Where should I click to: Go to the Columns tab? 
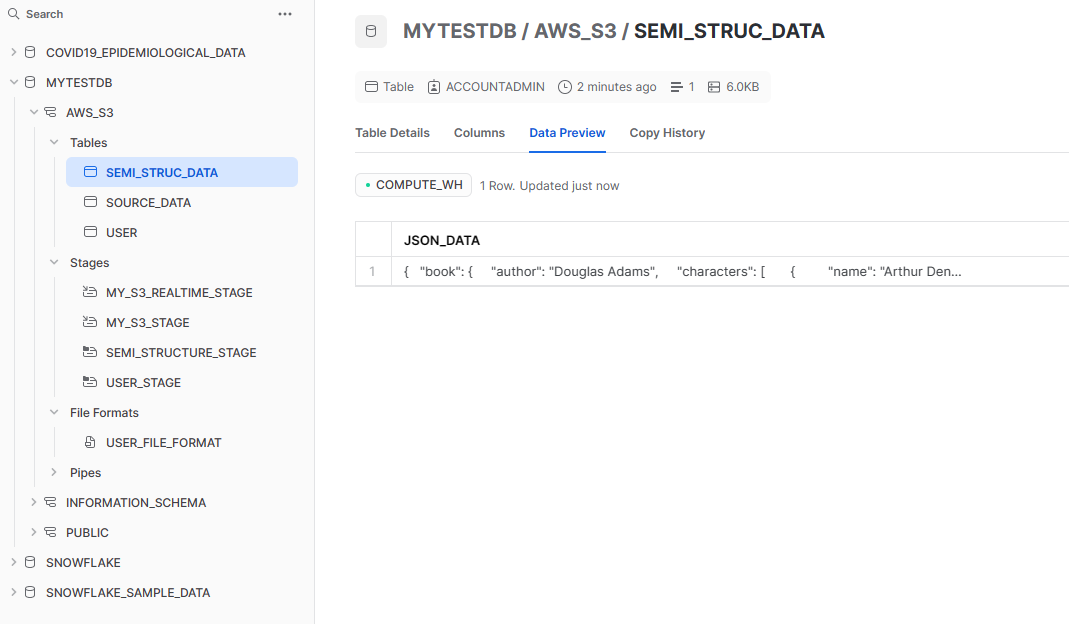(479, 133)
